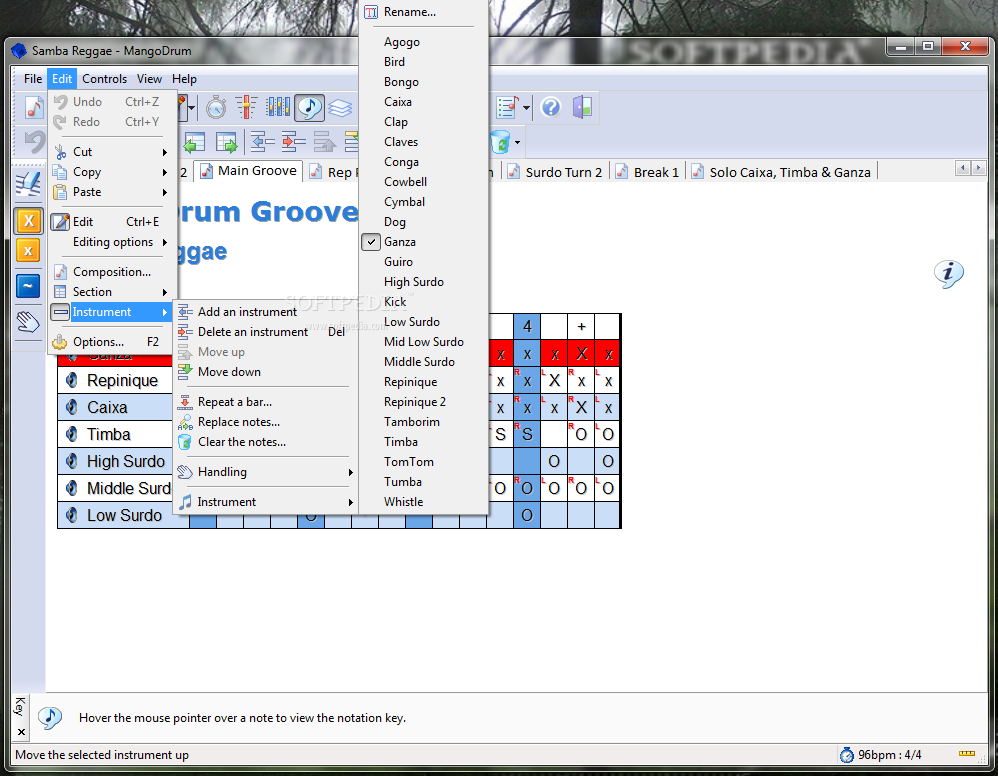The width and height of the screenshot is (998, 776).
Task: Click the pencil Edit icon in Edit menu
Action: point(60,222)
